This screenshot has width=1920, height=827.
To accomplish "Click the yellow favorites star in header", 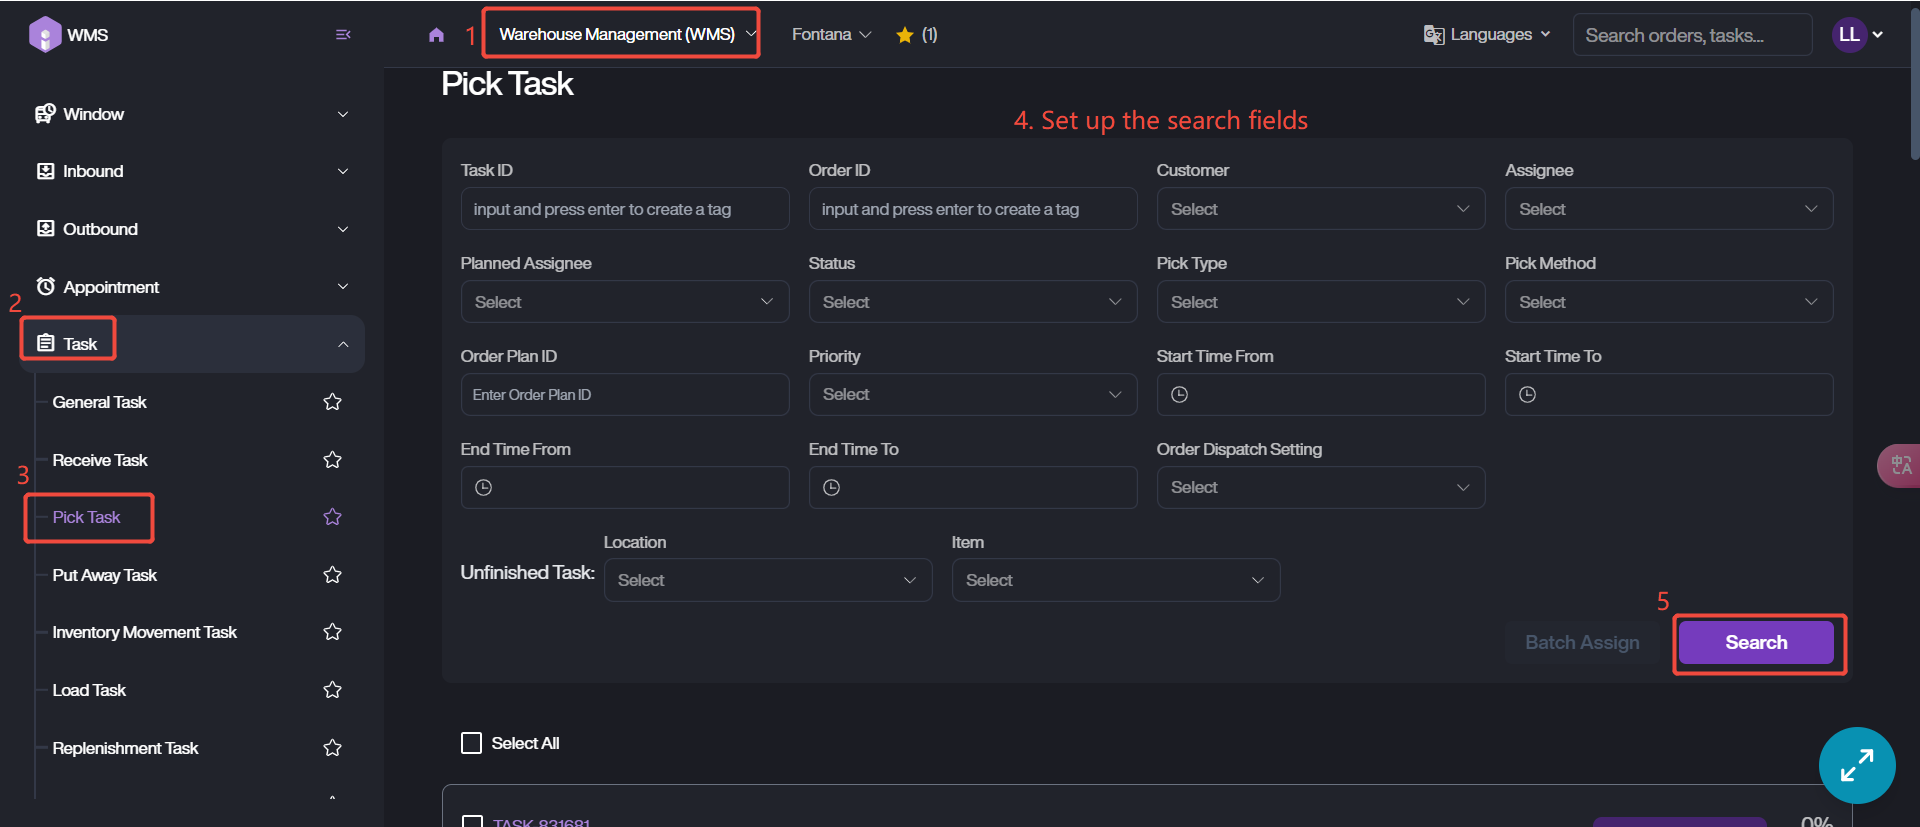I will (x=905, y=35).
